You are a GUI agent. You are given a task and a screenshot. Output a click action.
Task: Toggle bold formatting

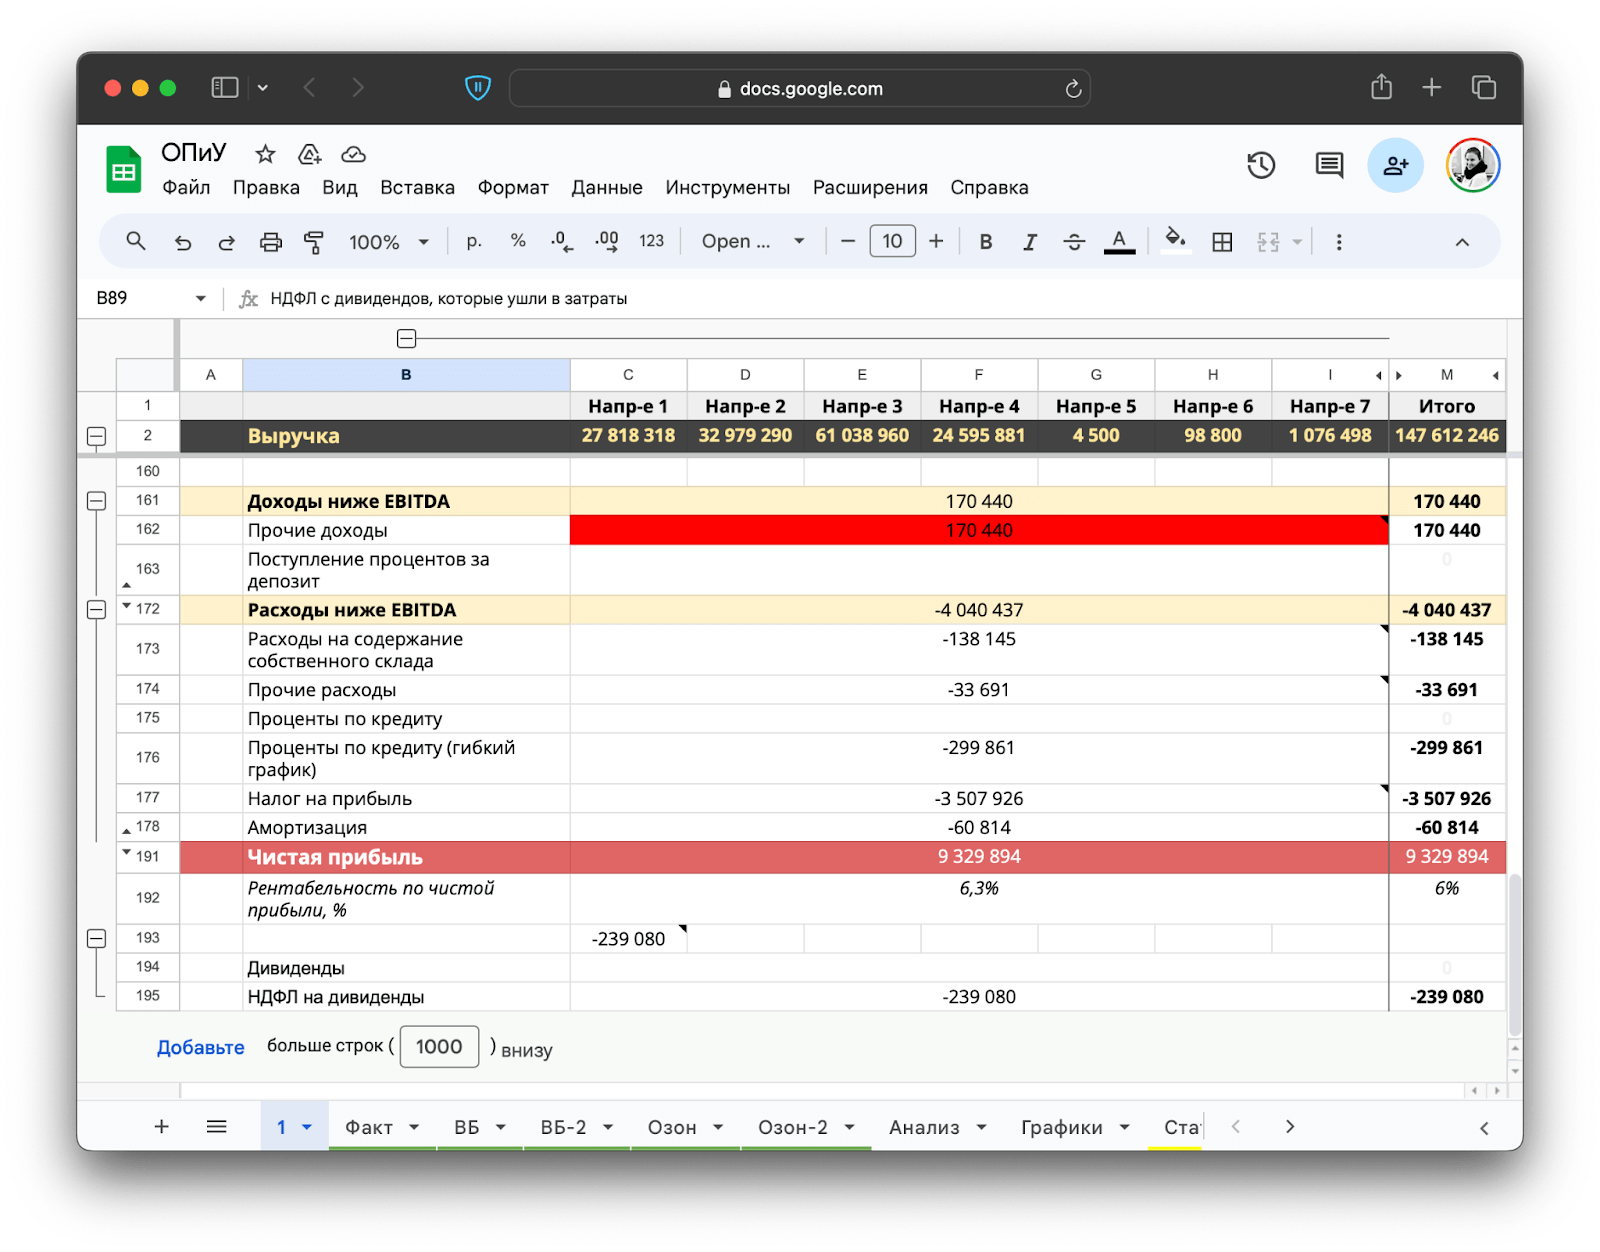(x=985, y=242)
